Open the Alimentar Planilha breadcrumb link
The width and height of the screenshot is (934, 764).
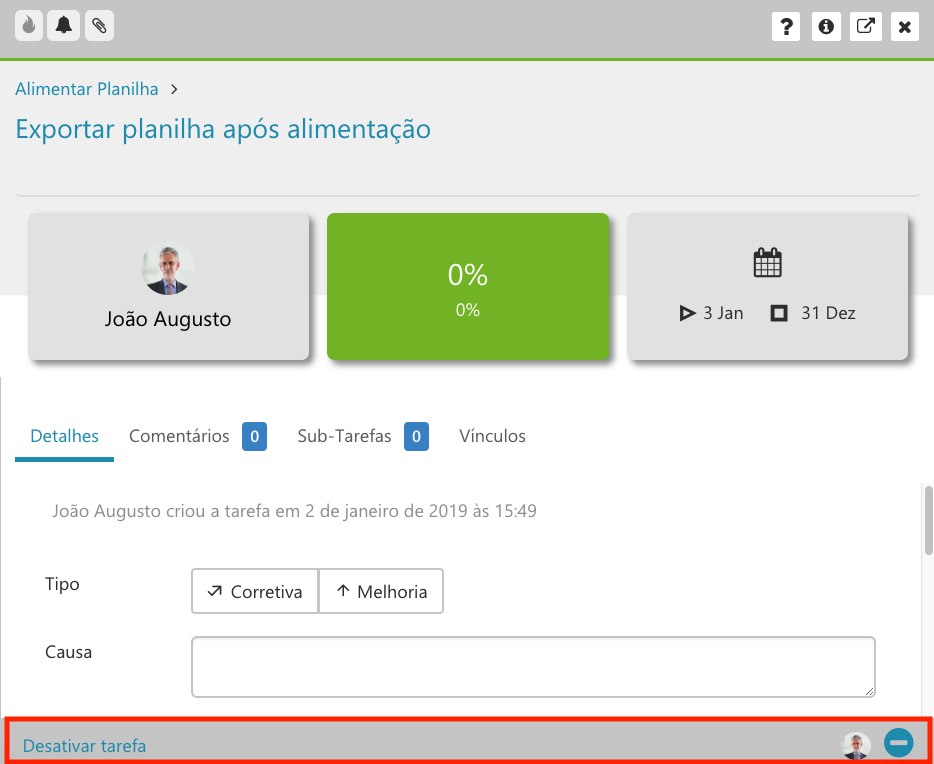click(87, 89)
